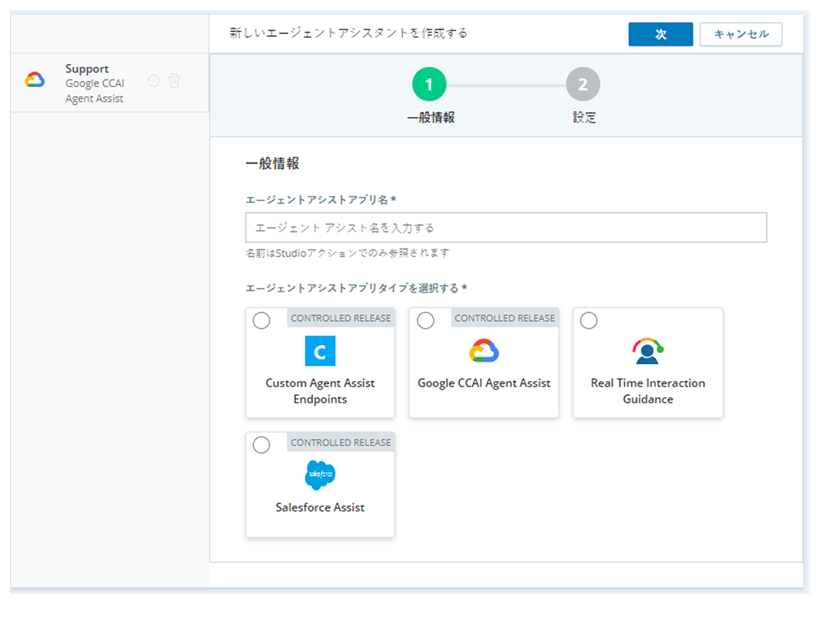
Task: Focus the エージェントアシスト名を入力する field
Action: click(x=506, y=228)
